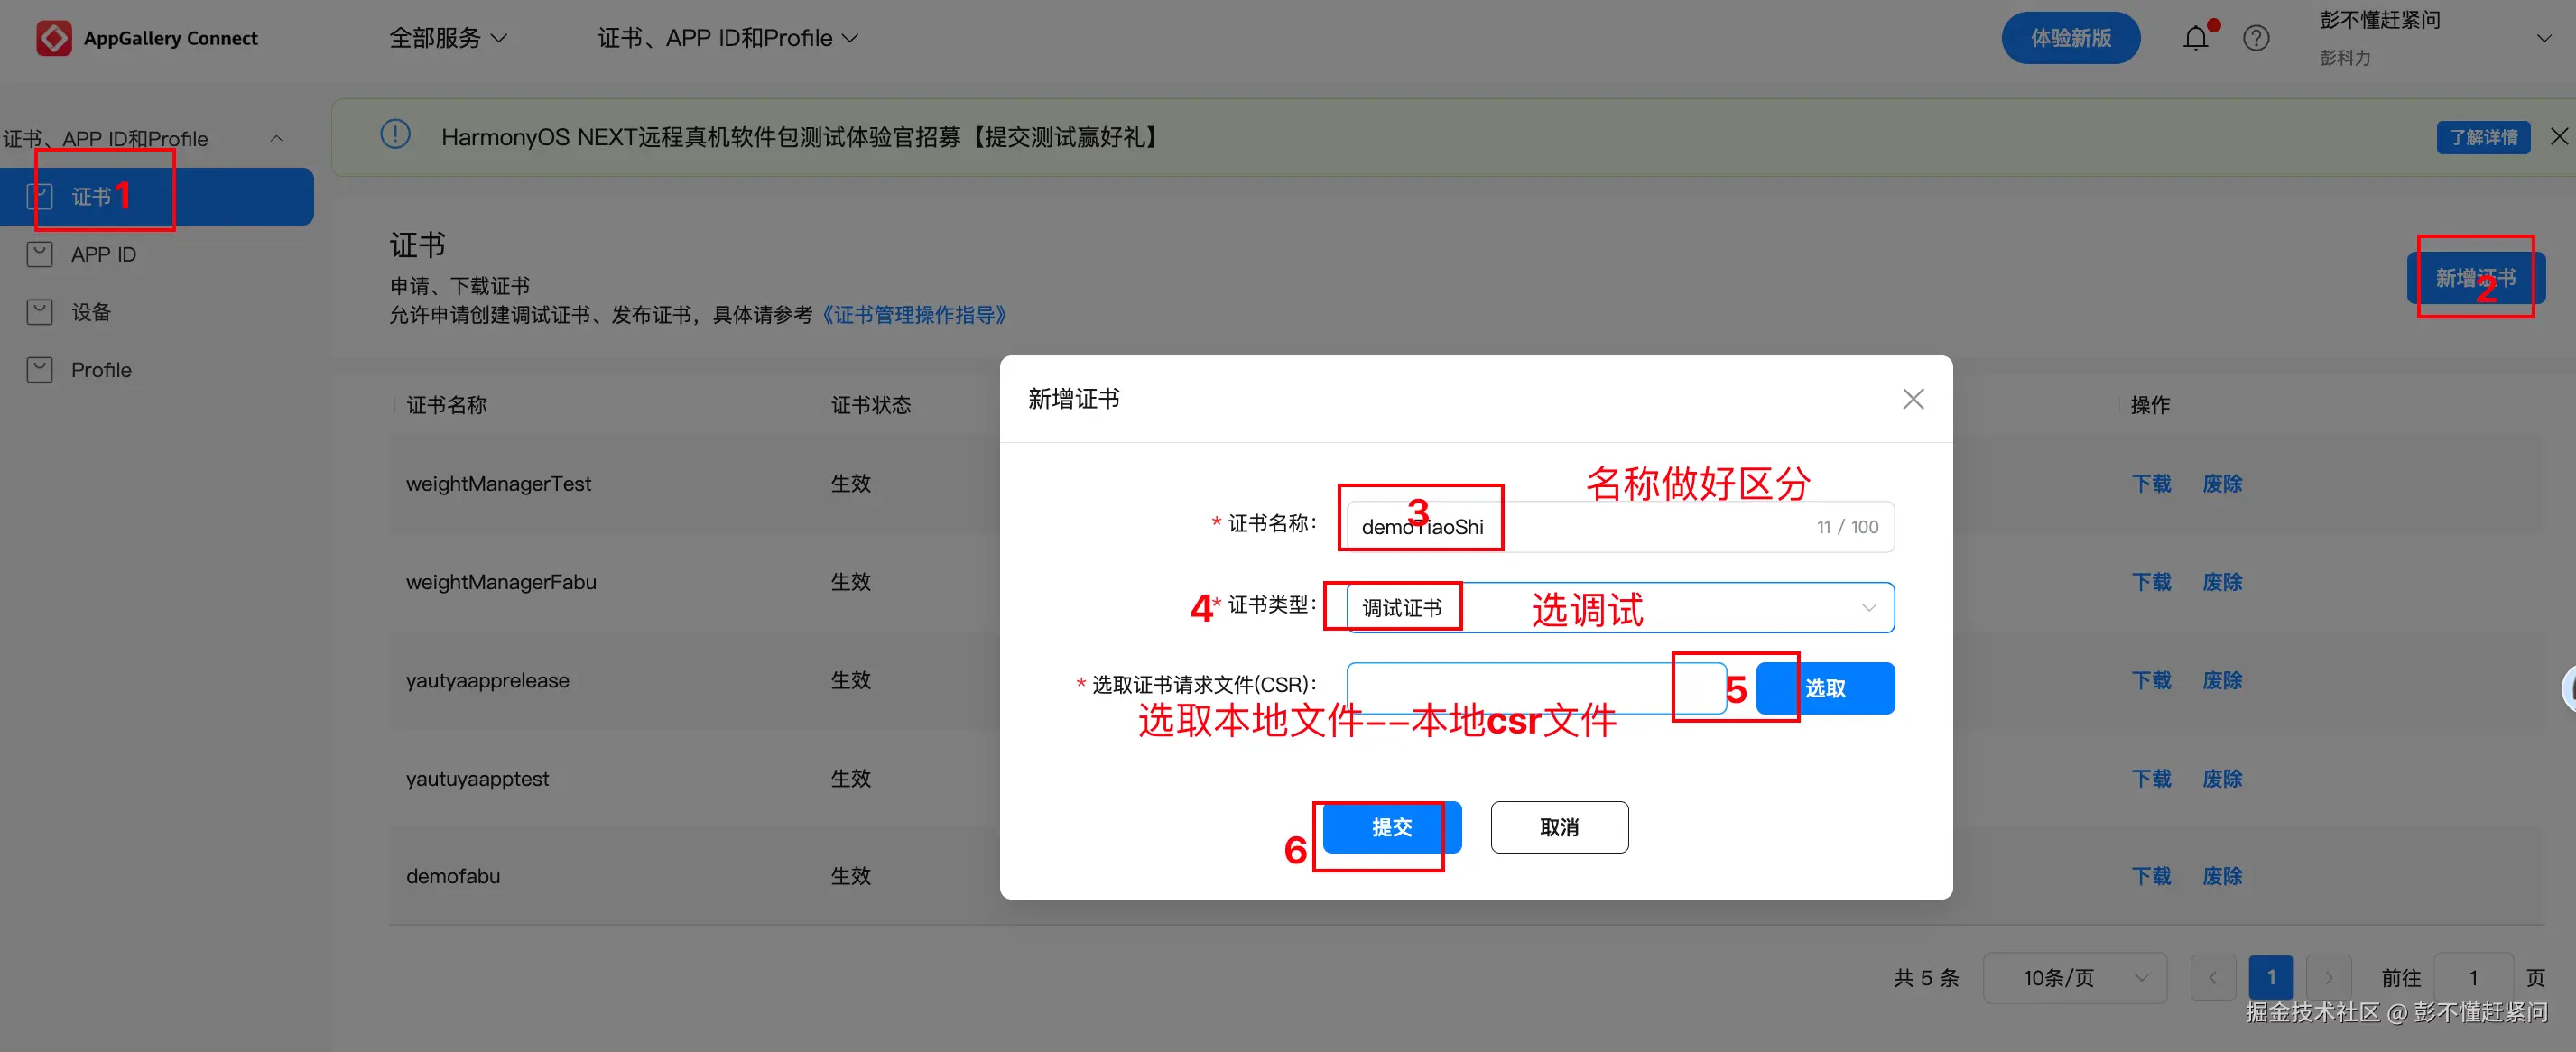Image resolution: width=2576 pixels, height=1052 pixels.
Task: Open the 10条/页 page size dropdown
Action: 2074,978
